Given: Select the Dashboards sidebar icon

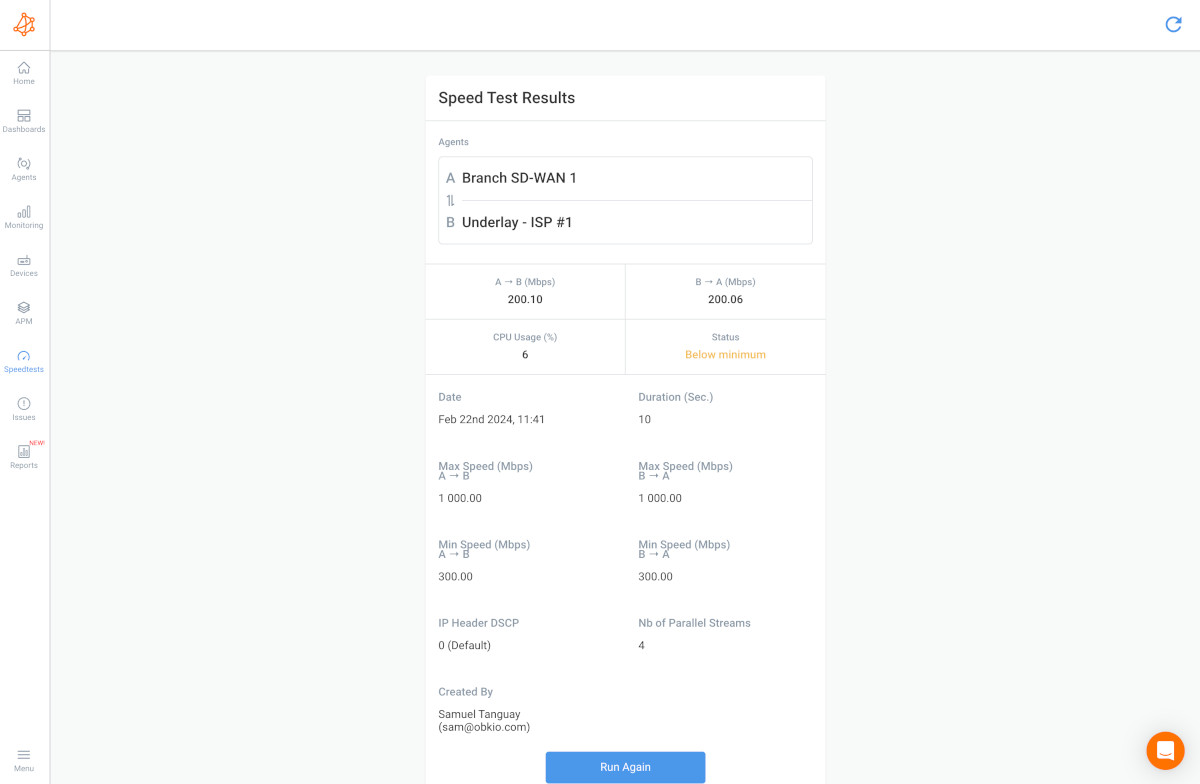Looking at the screenshot, I should (x=23, y=120).
